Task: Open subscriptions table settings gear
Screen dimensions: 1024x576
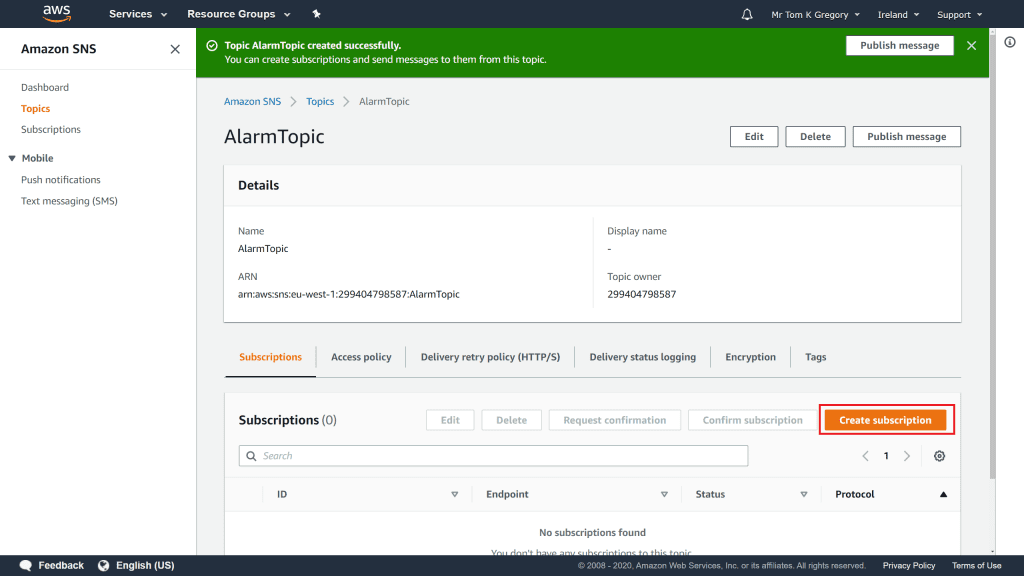Action: point(939,456)
